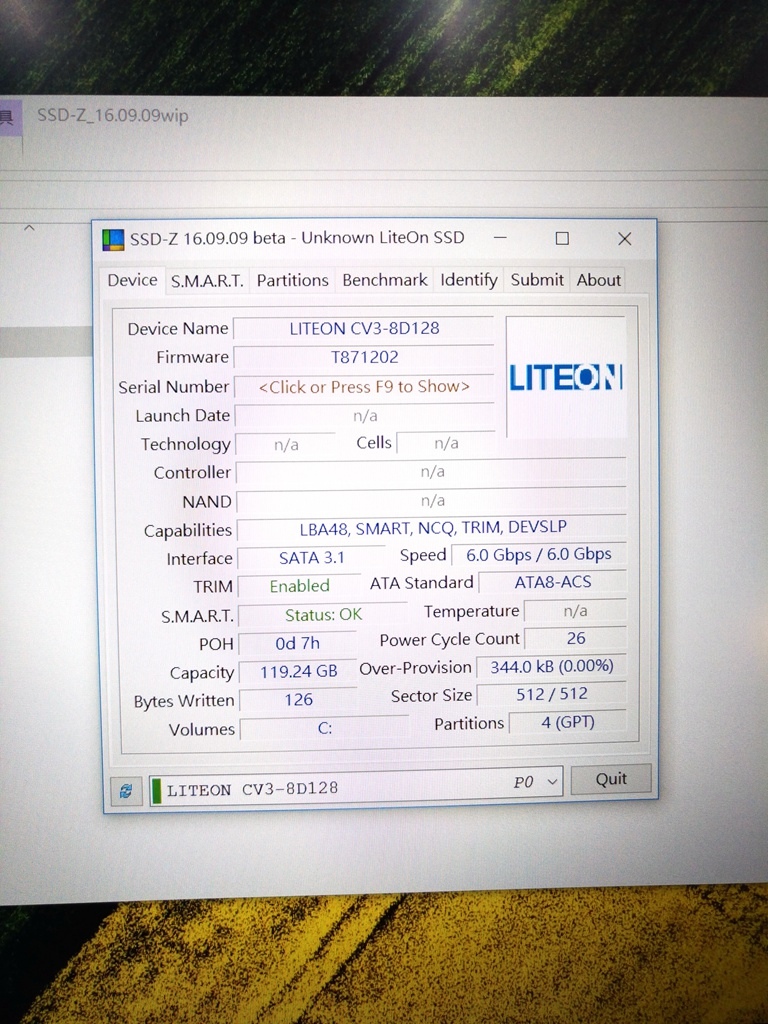Go to the Benchmark tab
The image size is (768, 1024).
coord(385,280)
